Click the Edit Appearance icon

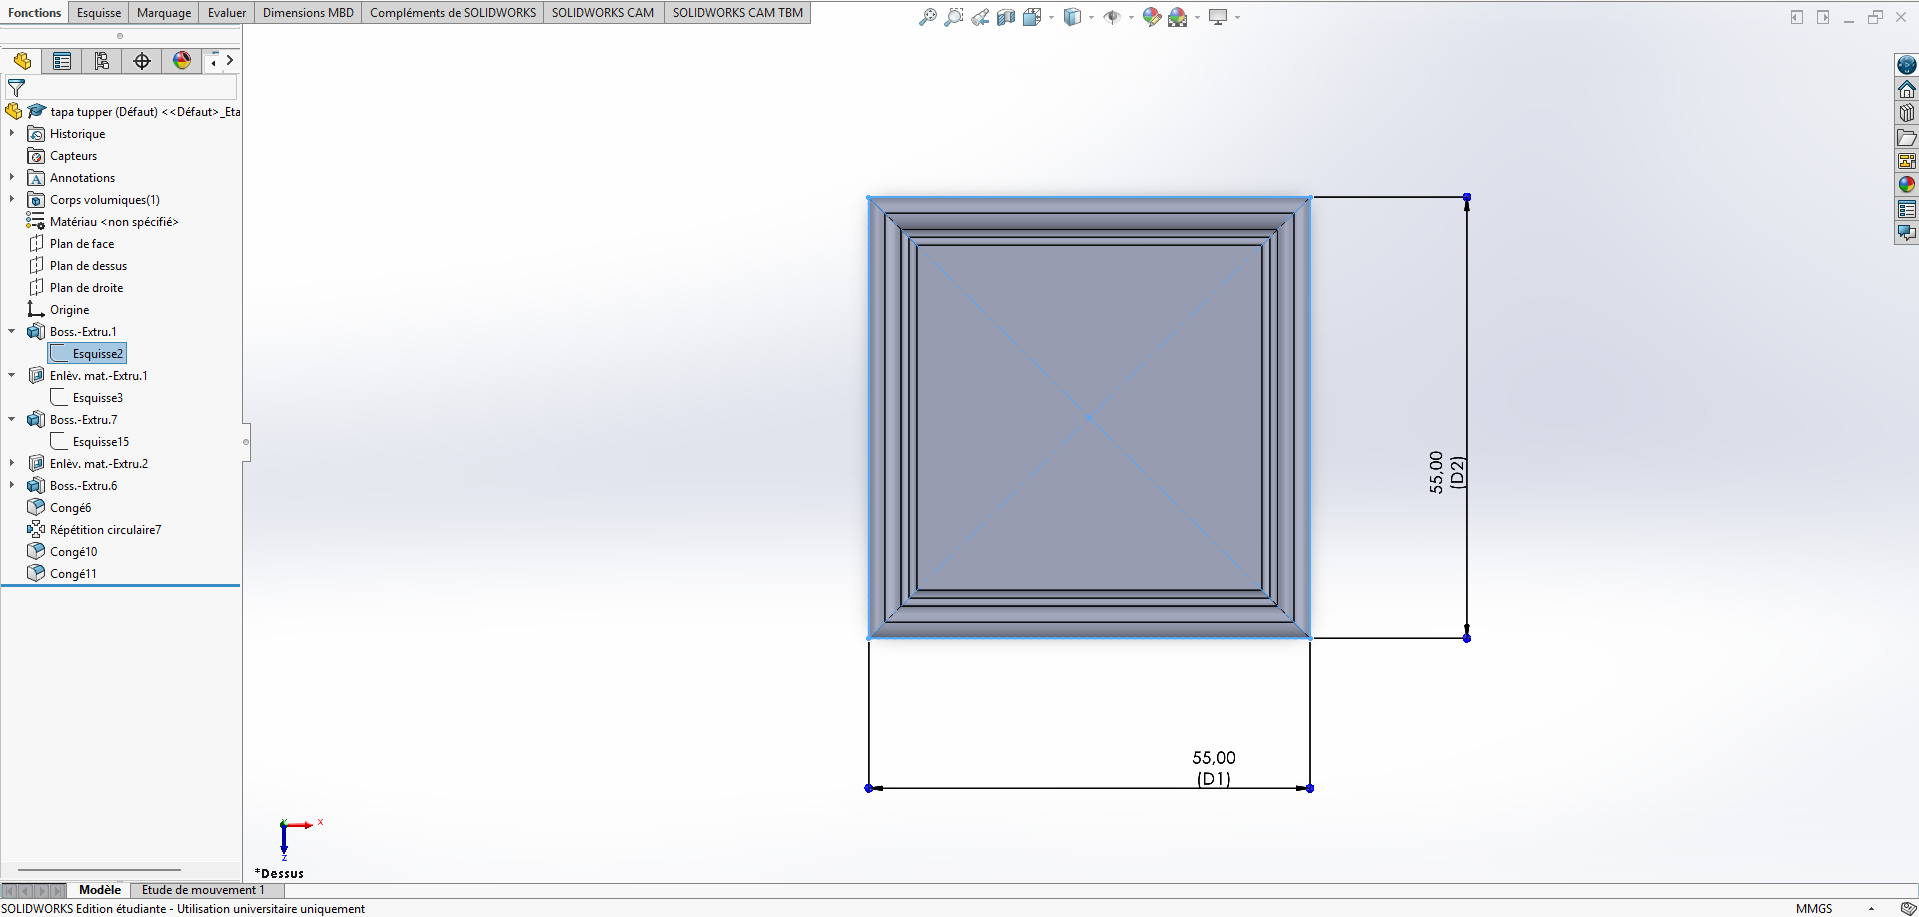(1151, 17)
